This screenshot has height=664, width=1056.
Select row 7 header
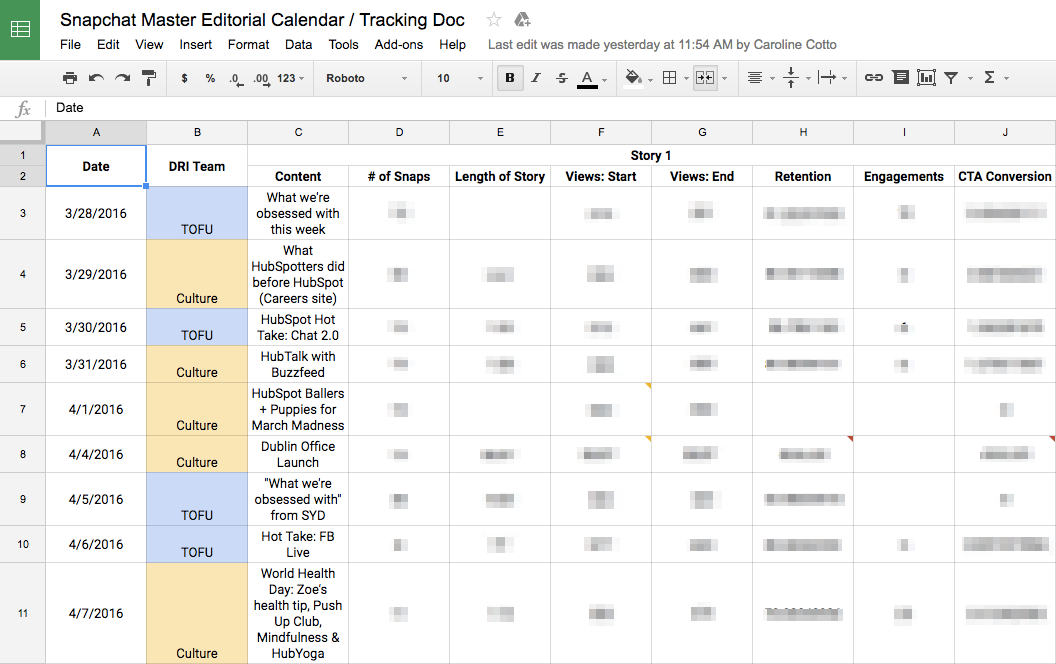pos(23,409)
